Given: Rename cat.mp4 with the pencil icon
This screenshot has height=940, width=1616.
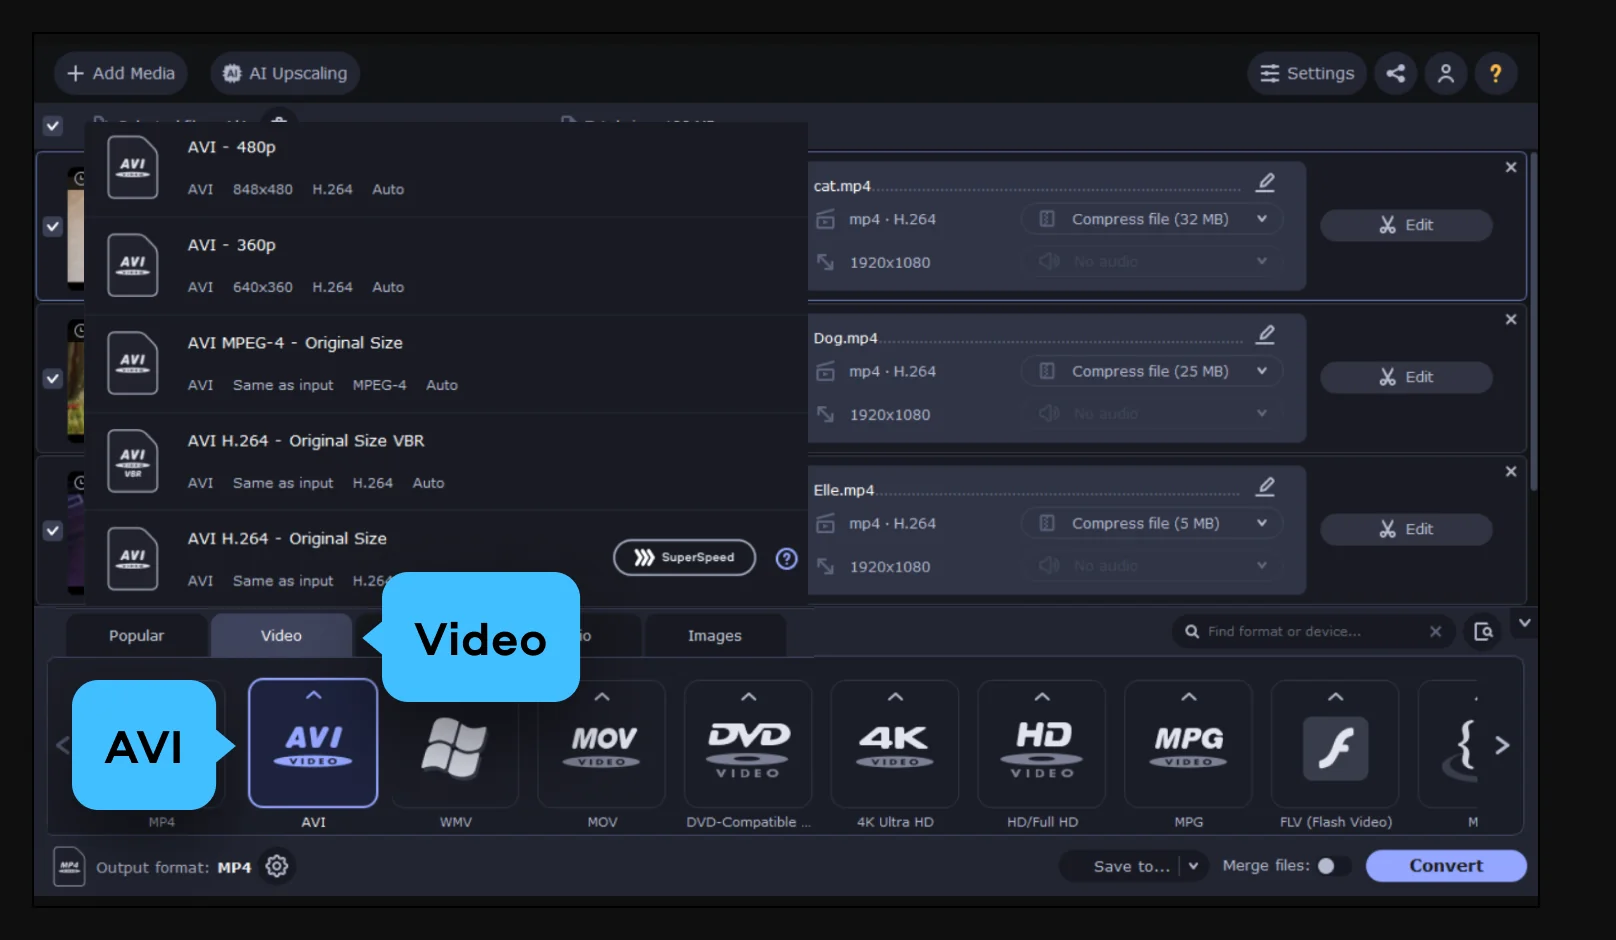Looking at the screenshot, I should (x=1266, y=182).
